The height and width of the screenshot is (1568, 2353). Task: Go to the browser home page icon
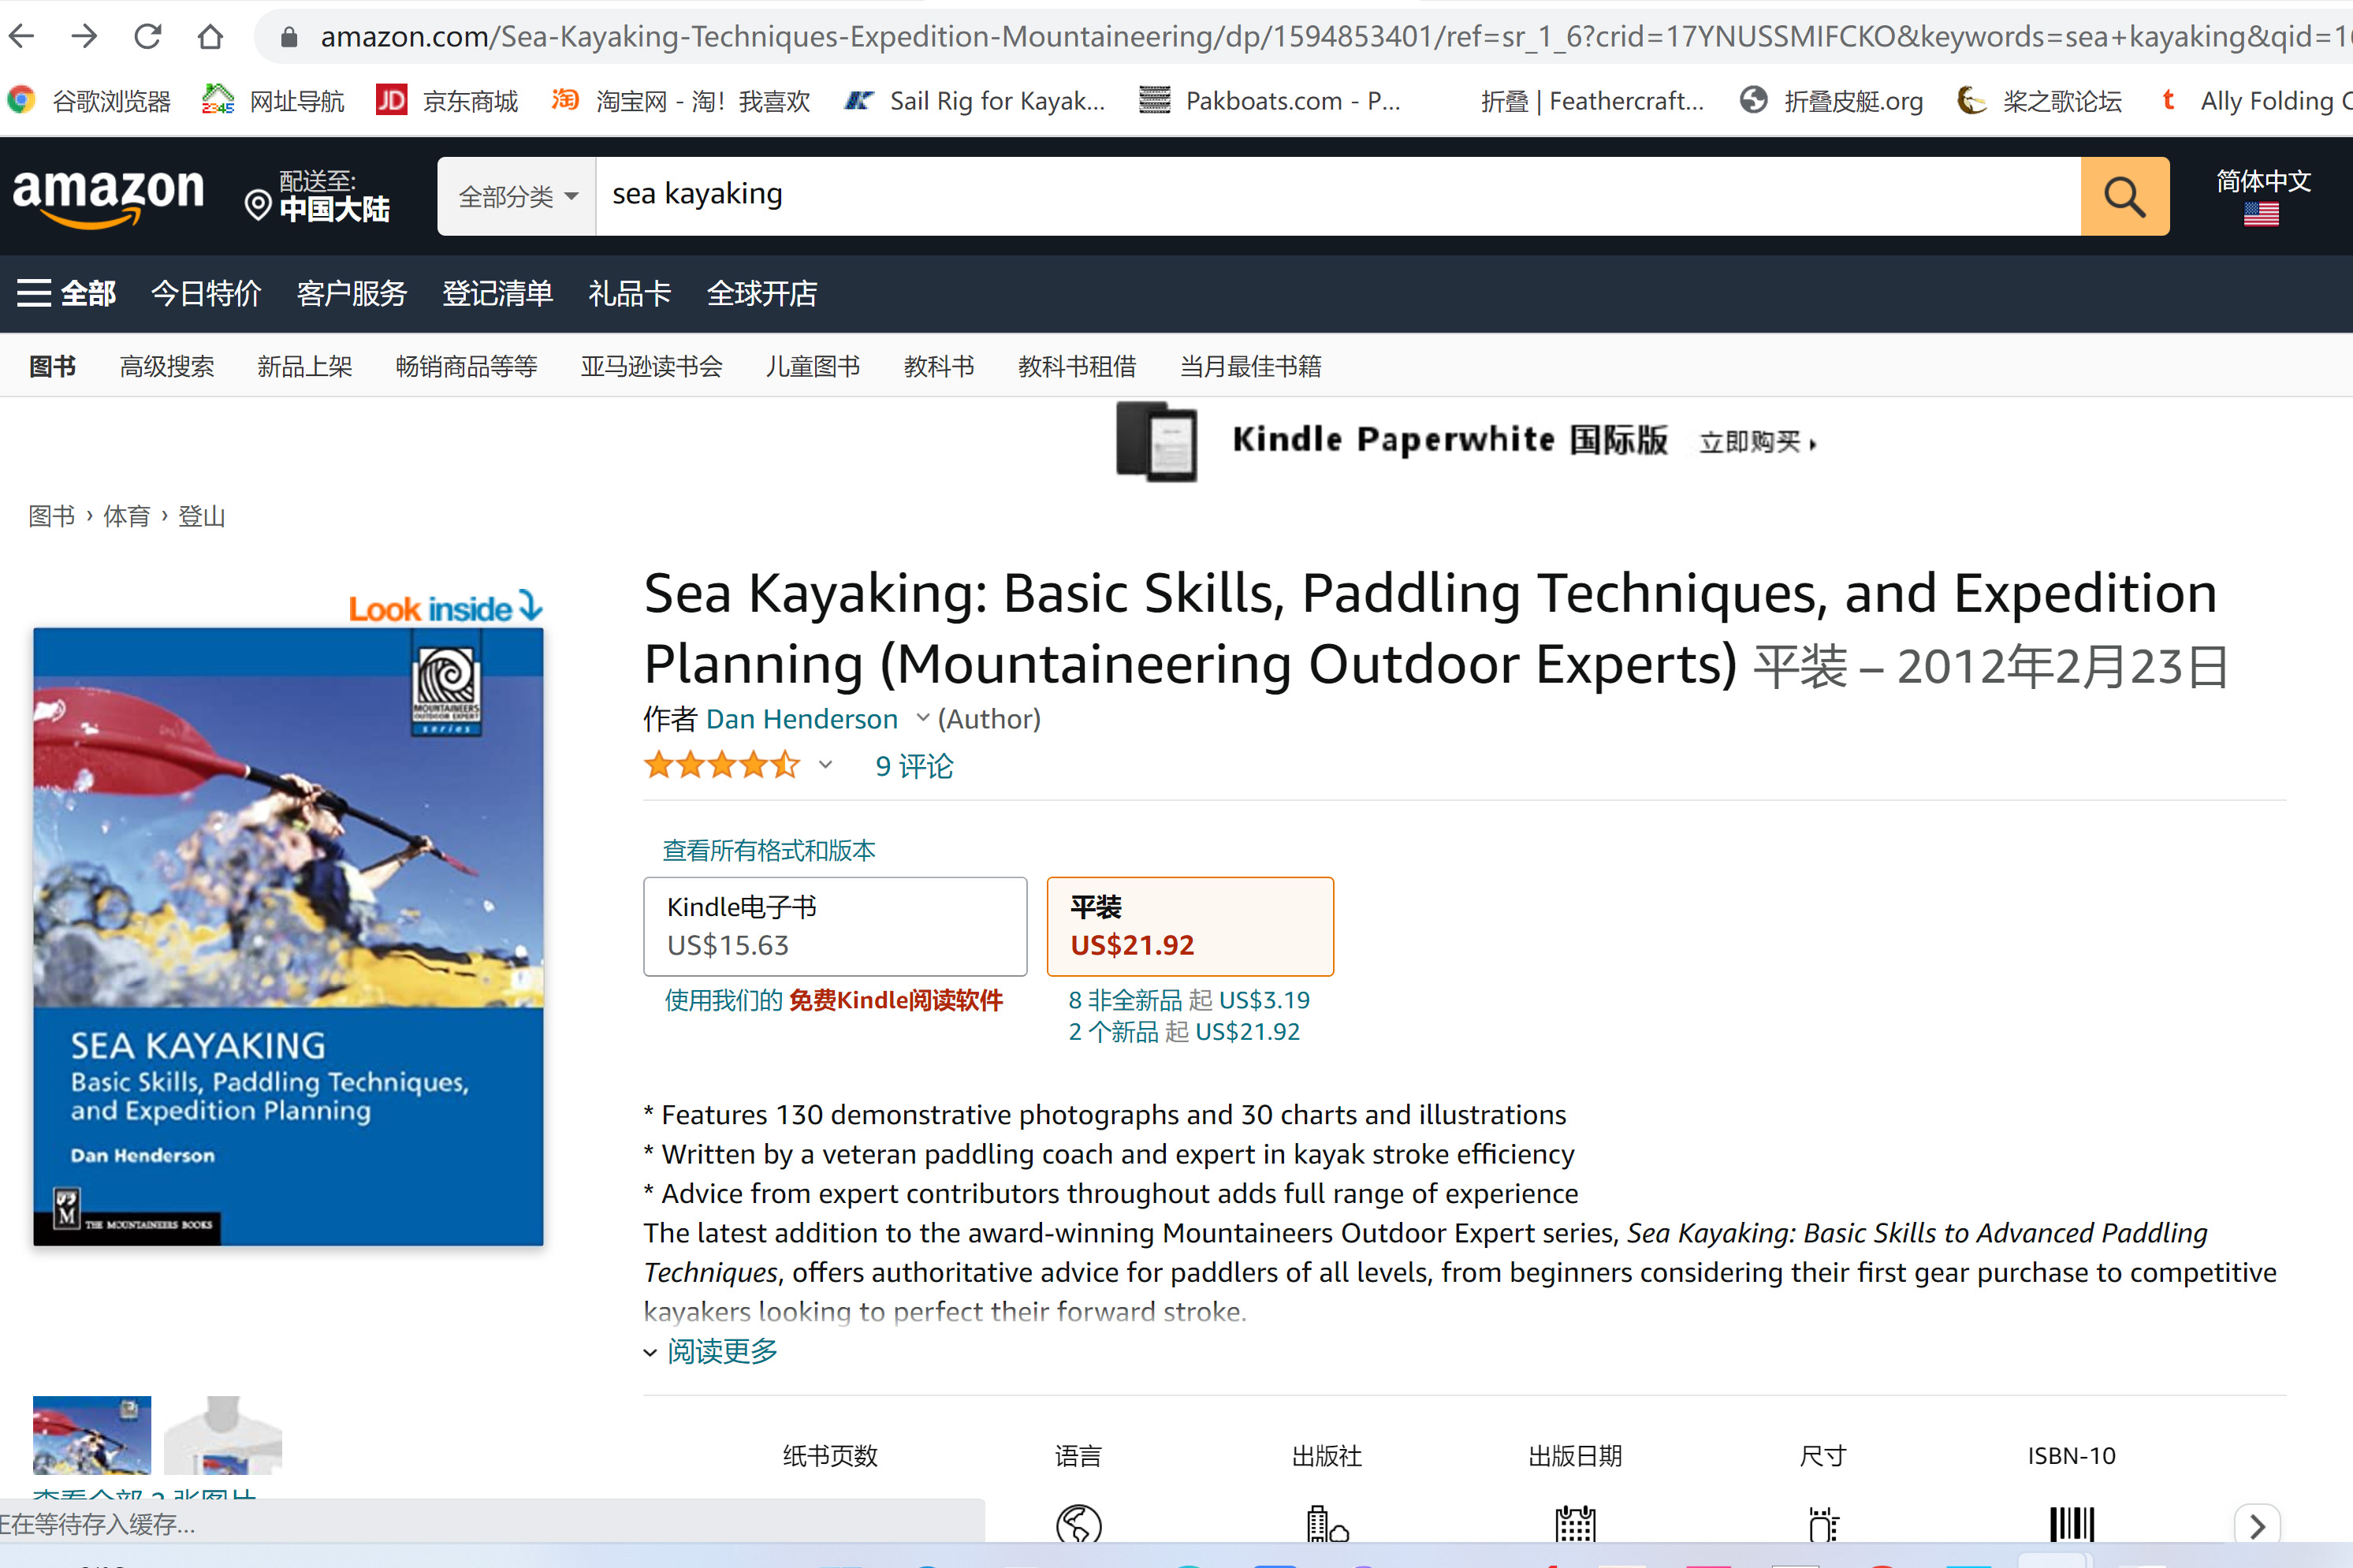point(210,37)
